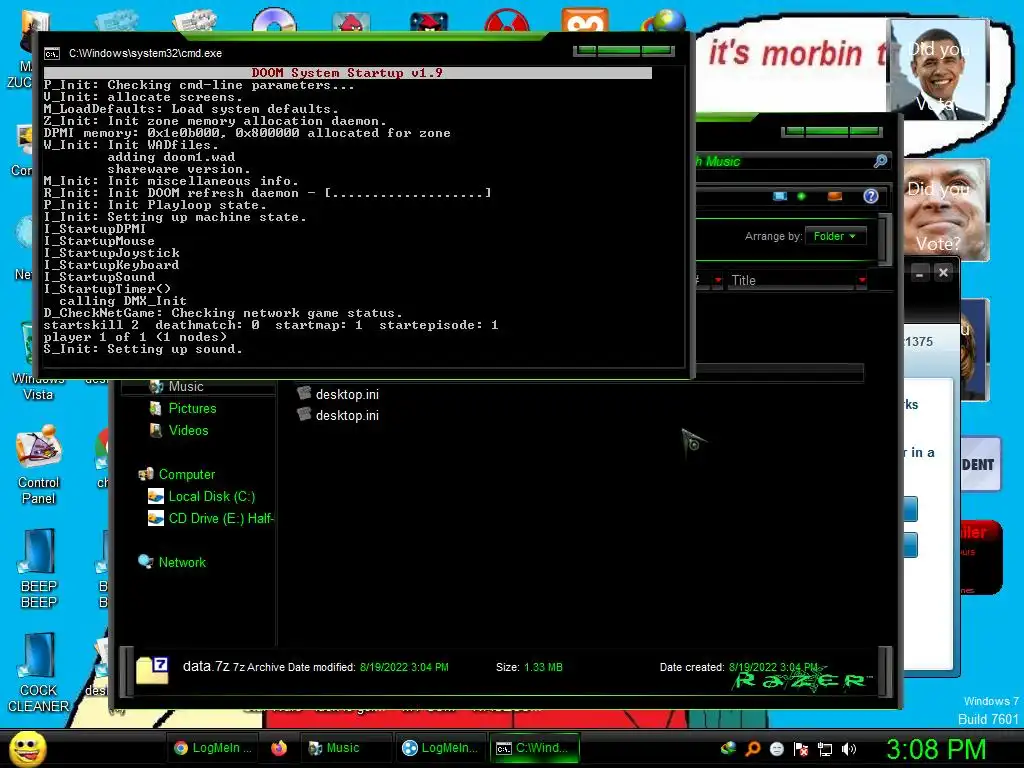Open the Arrange by Folder dropdown
Viewport: 1024px width, 768px height.
pos(835,236)
